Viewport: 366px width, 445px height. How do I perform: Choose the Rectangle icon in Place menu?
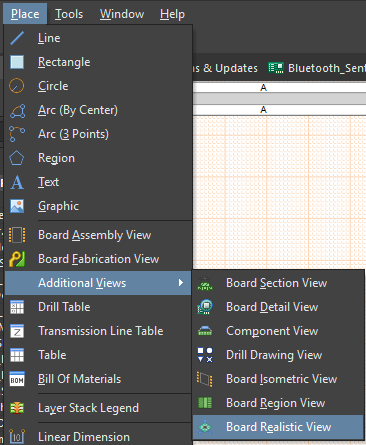(17, 62)
